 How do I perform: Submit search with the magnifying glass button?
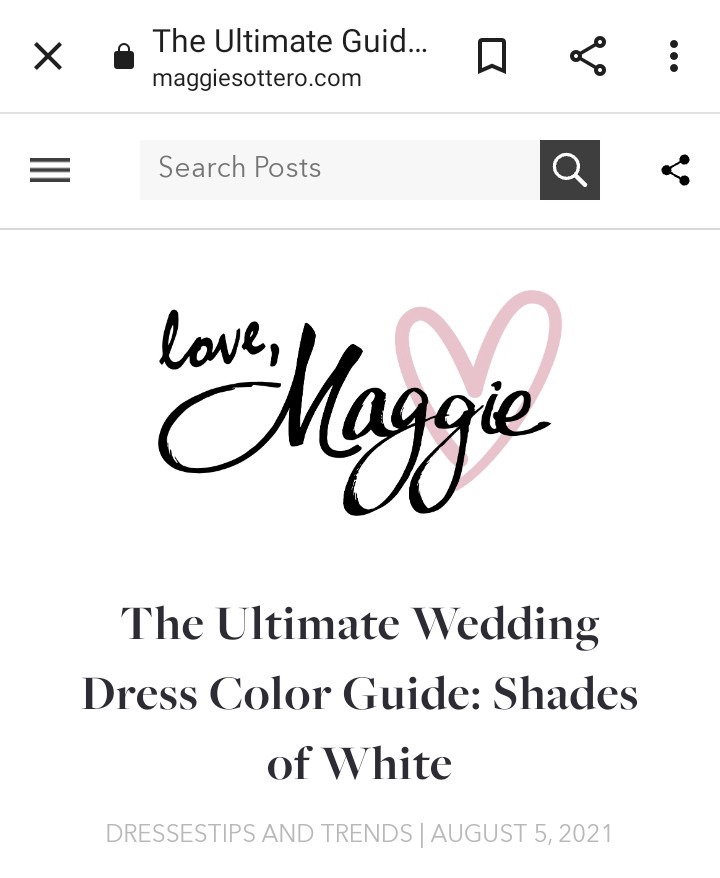(570, 170)
